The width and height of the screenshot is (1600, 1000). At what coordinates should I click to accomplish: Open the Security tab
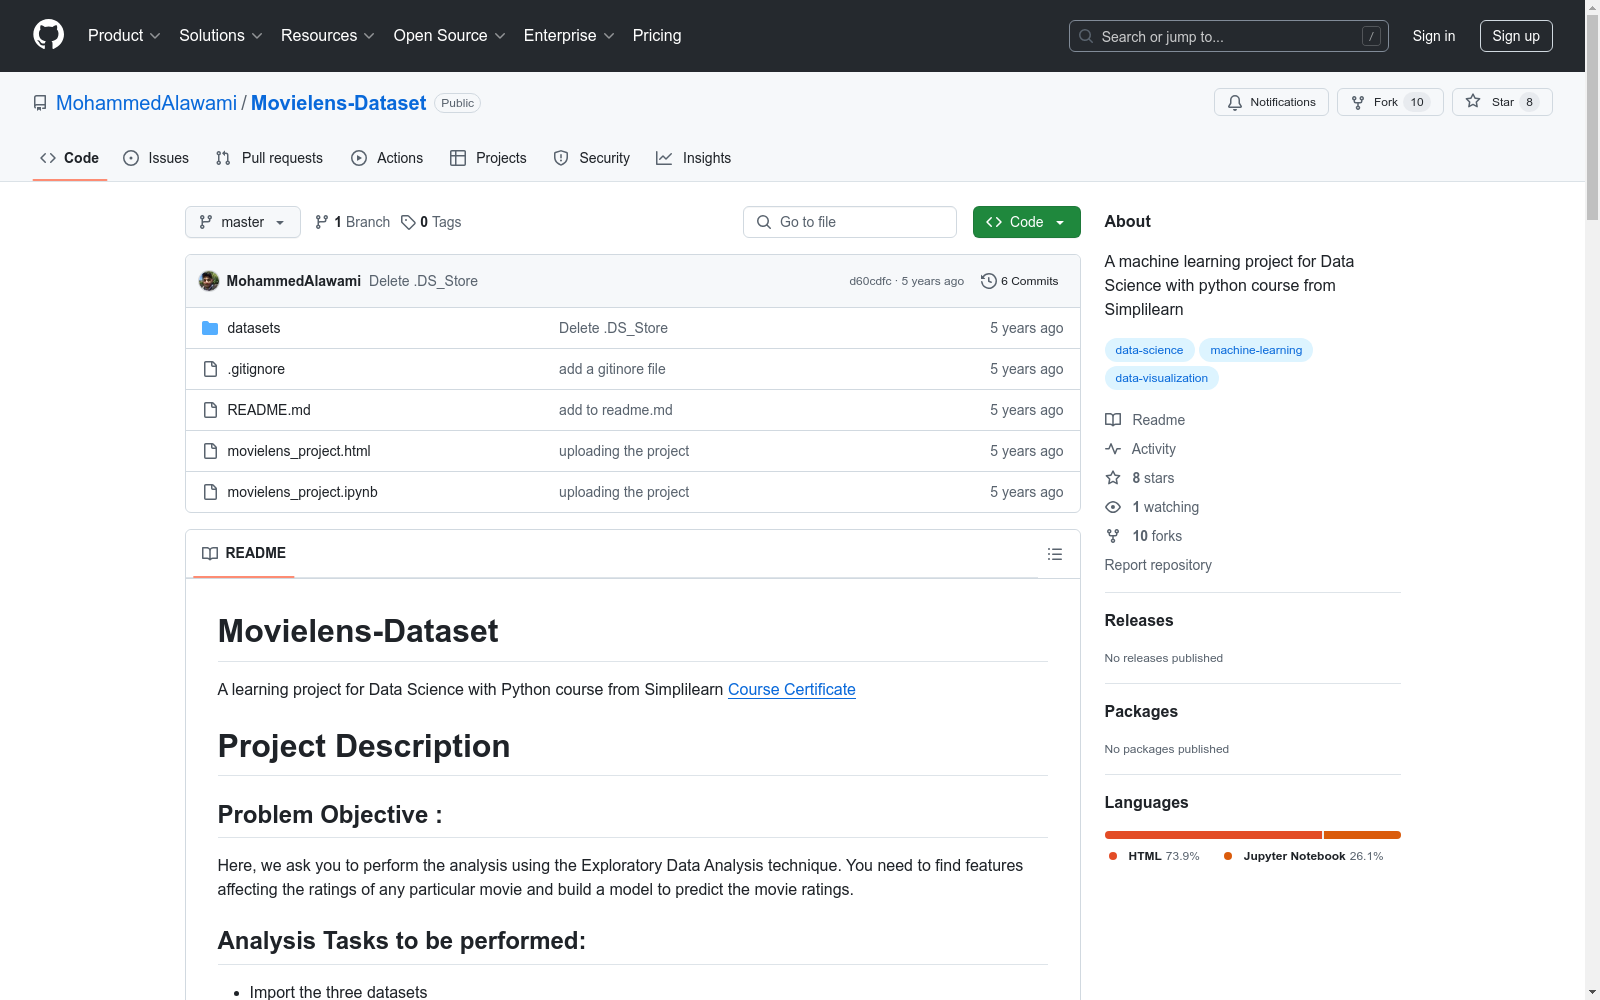[592, 158]
